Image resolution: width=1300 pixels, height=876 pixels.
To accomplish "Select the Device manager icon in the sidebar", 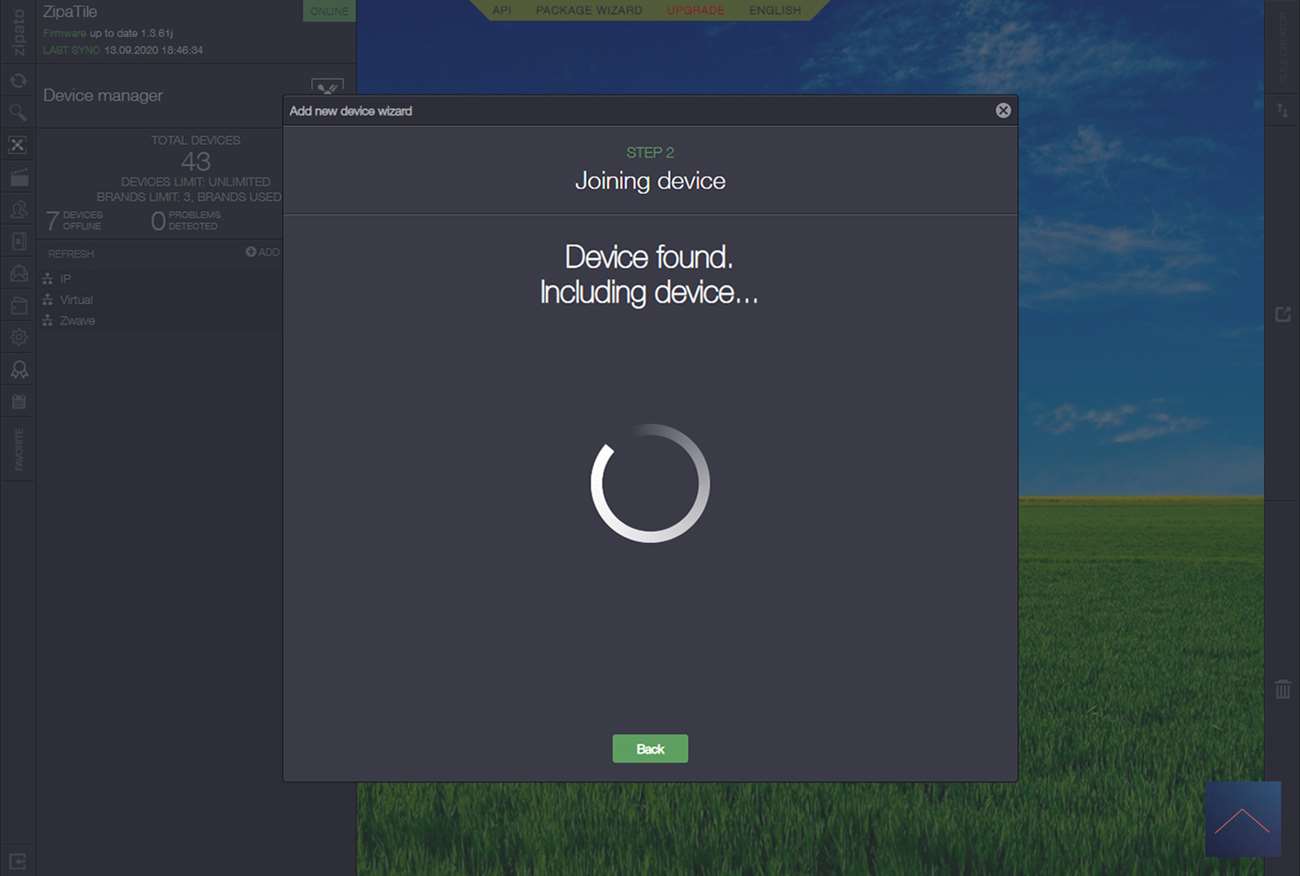I will tap(18, 145).
